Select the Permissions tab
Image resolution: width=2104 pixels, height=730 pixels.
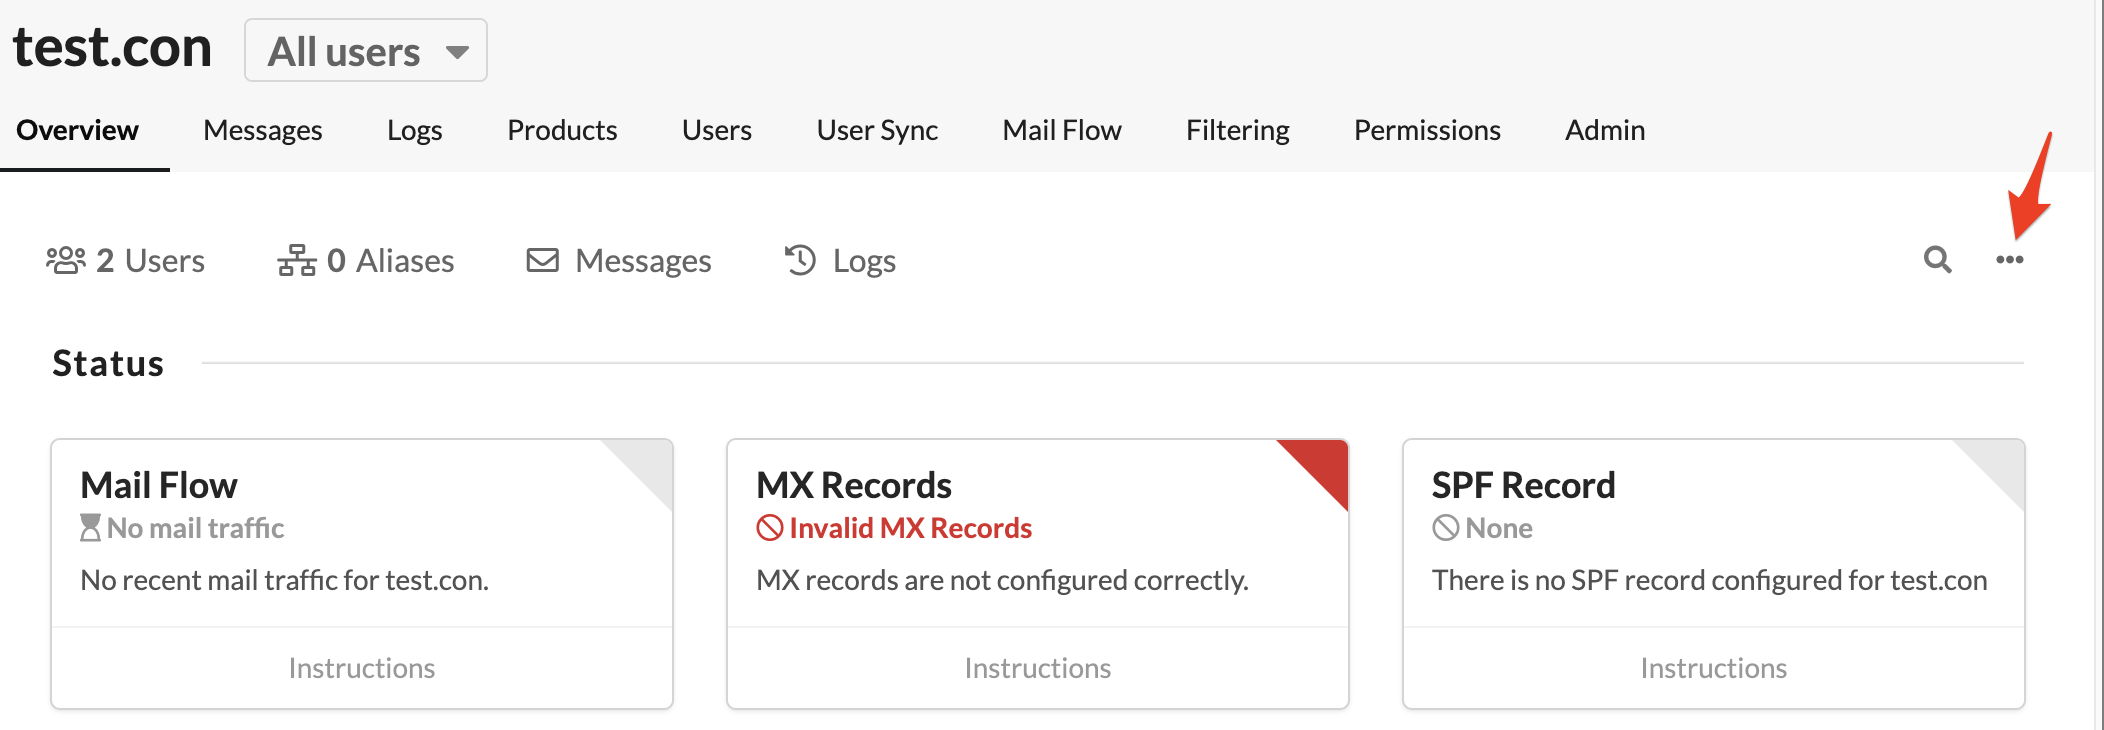click(1427, 130)
